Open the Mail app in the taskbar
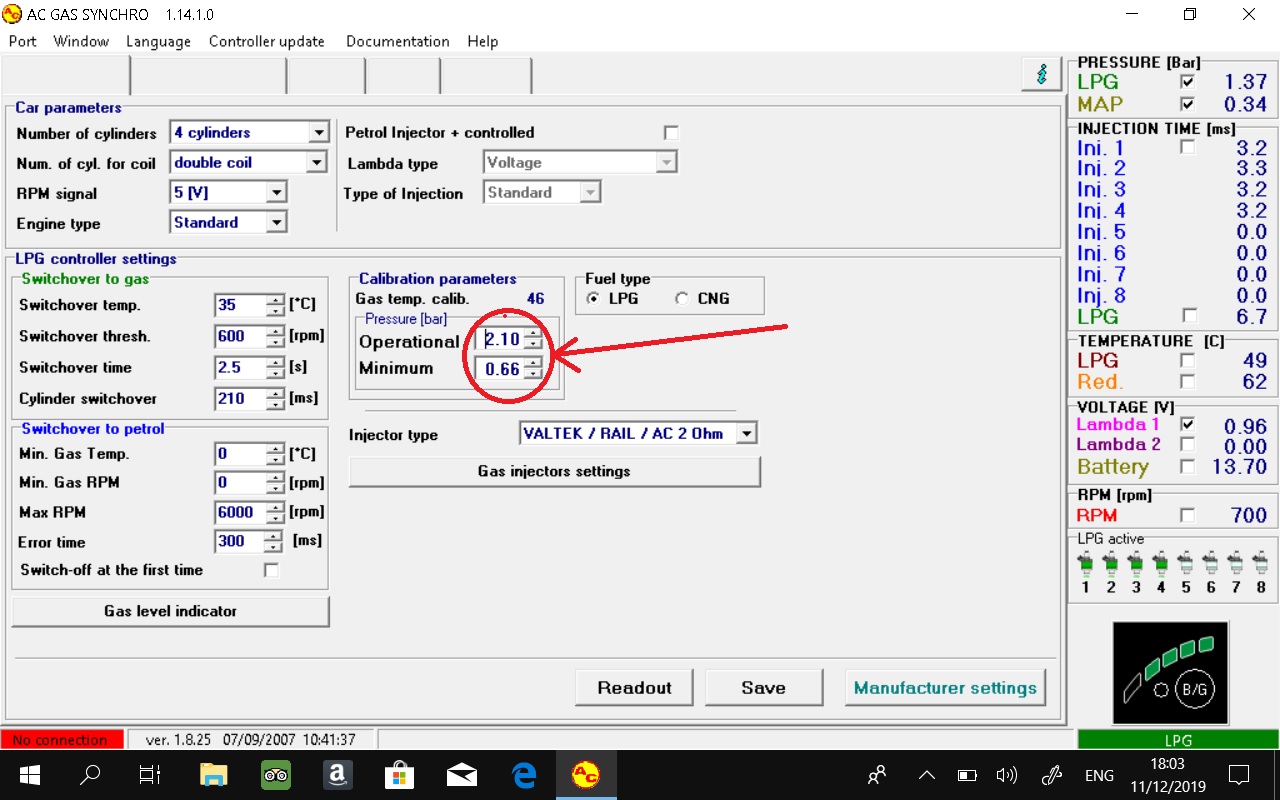1280x800 pixels. 461,775
